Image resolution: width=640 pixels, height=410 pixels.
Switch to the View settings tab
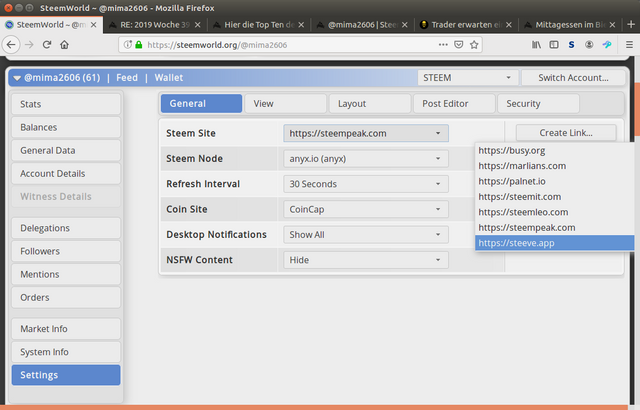285,104
